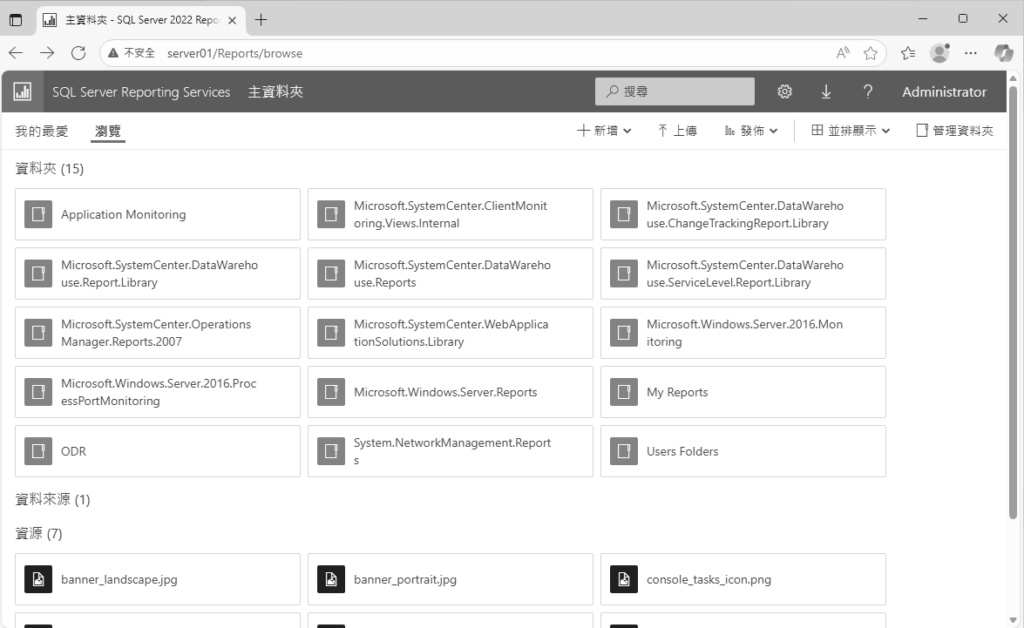Click the 主資料夾 breadcrumb link

point(276,91)
